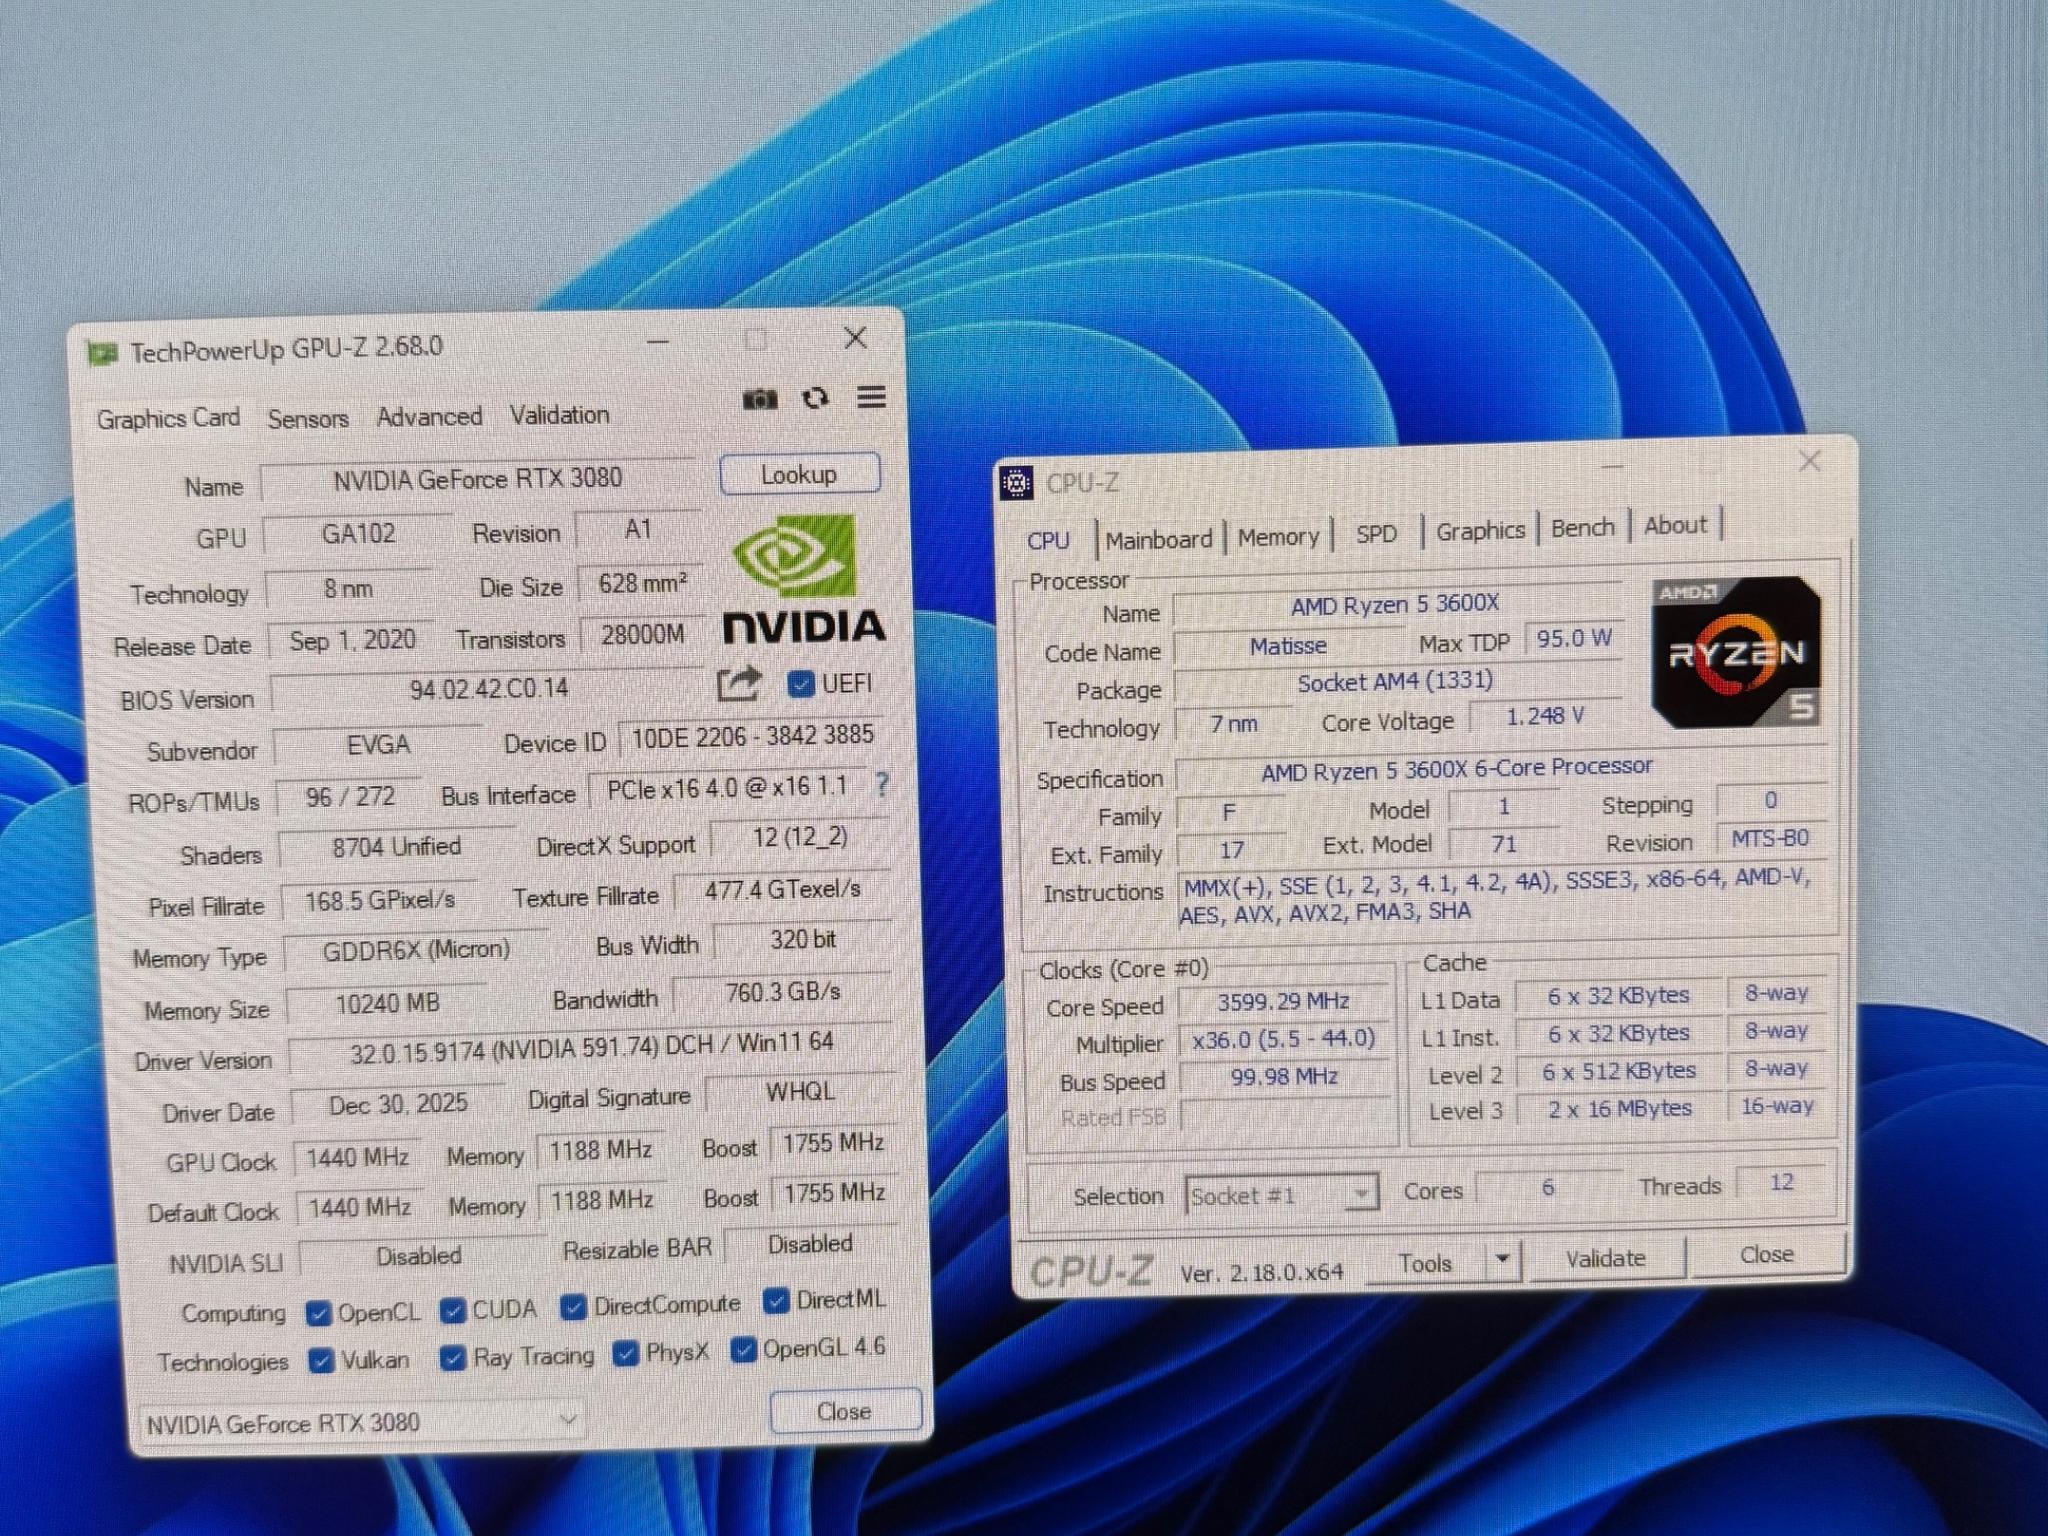Click the Bandwidth value 760.3 GB/s
2048x1536 pixels.
(783, 993)
